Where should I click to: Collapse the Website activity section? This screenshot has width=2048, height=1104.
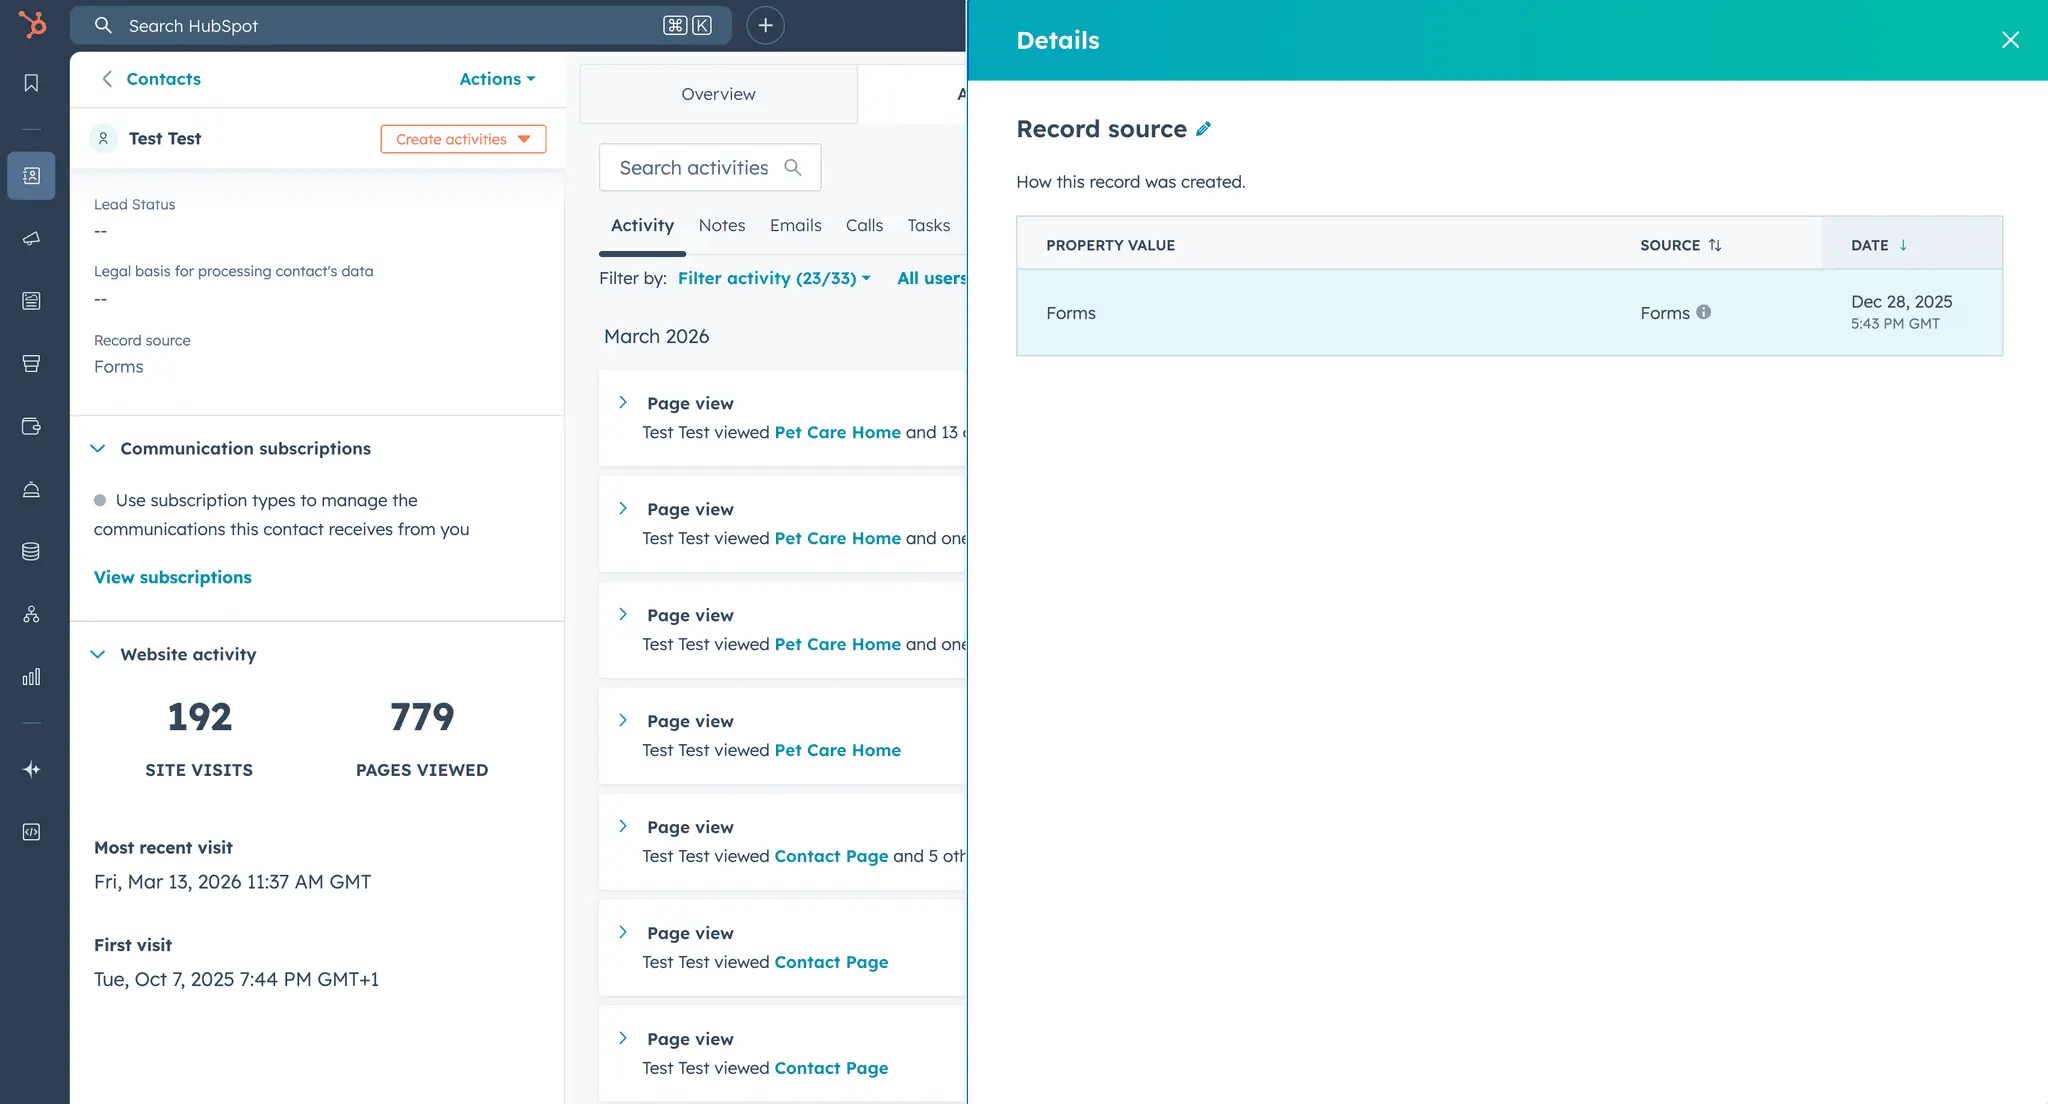tap(97, 655)
